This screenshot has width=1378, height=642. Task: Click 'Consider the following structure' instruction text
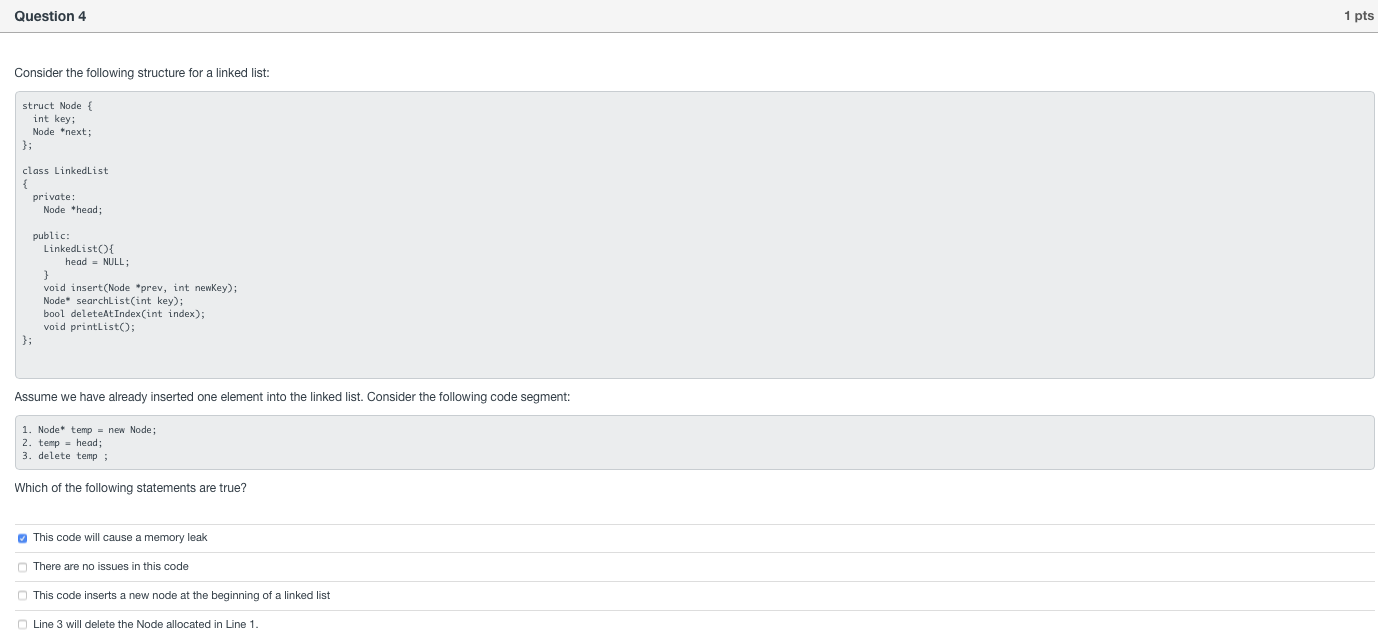tap(141, 73)
